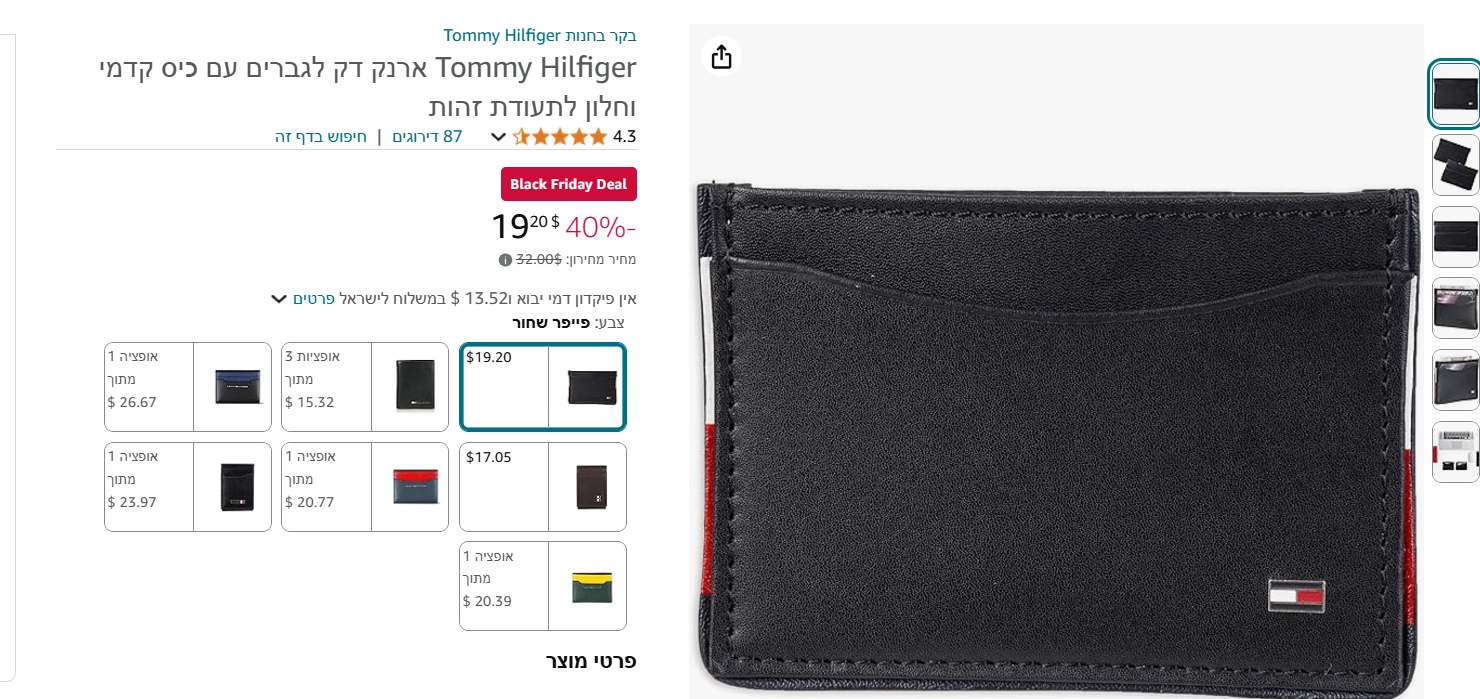1480x699 pixels.
Task: Click the star rating icons
Action: (x=560, y=137)
